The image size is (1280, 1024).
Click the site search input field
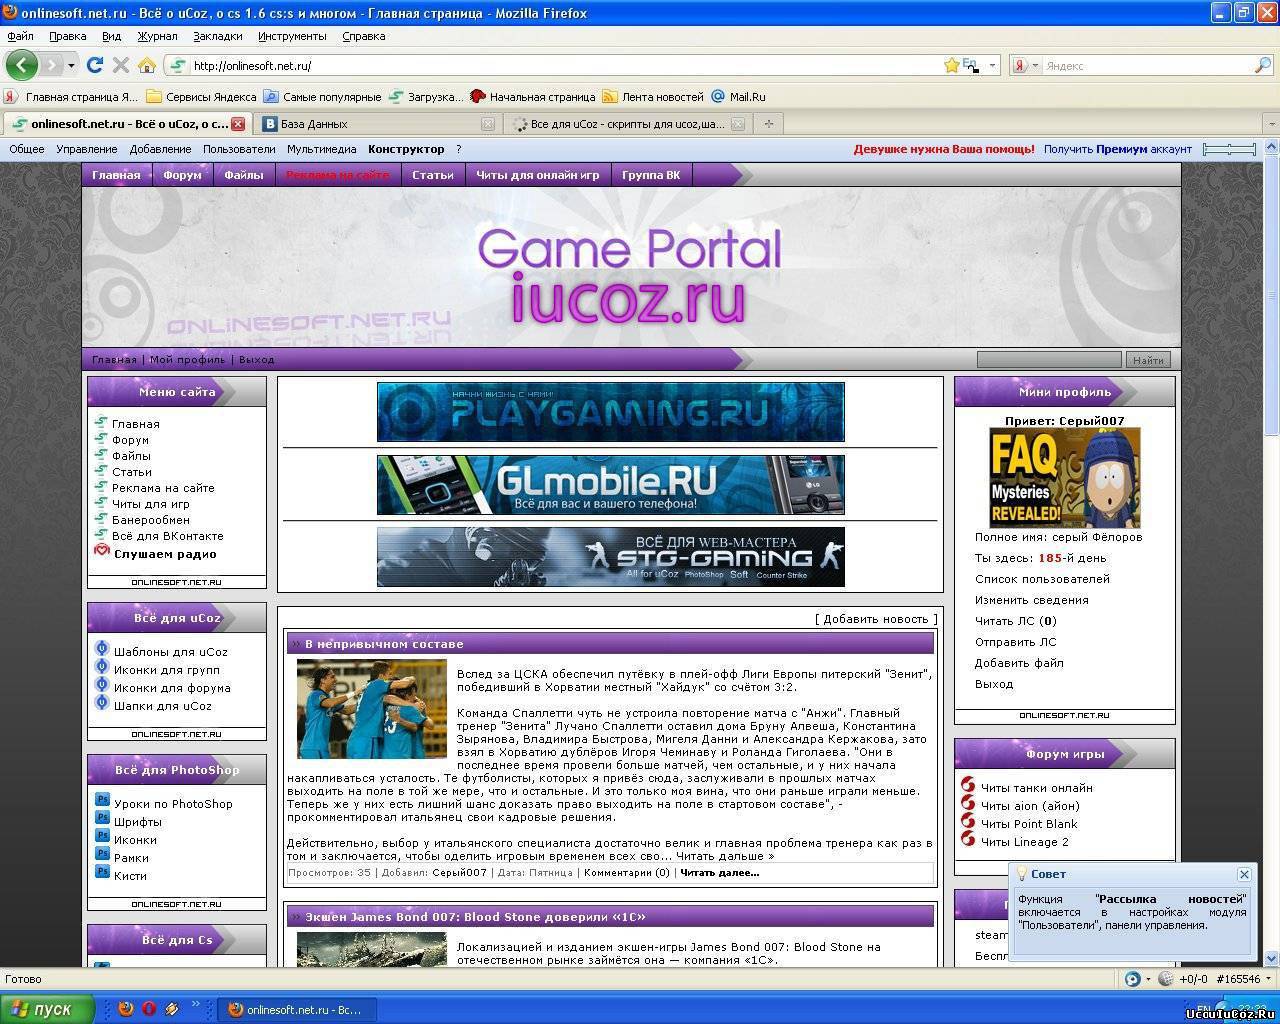pos(1049,360)
